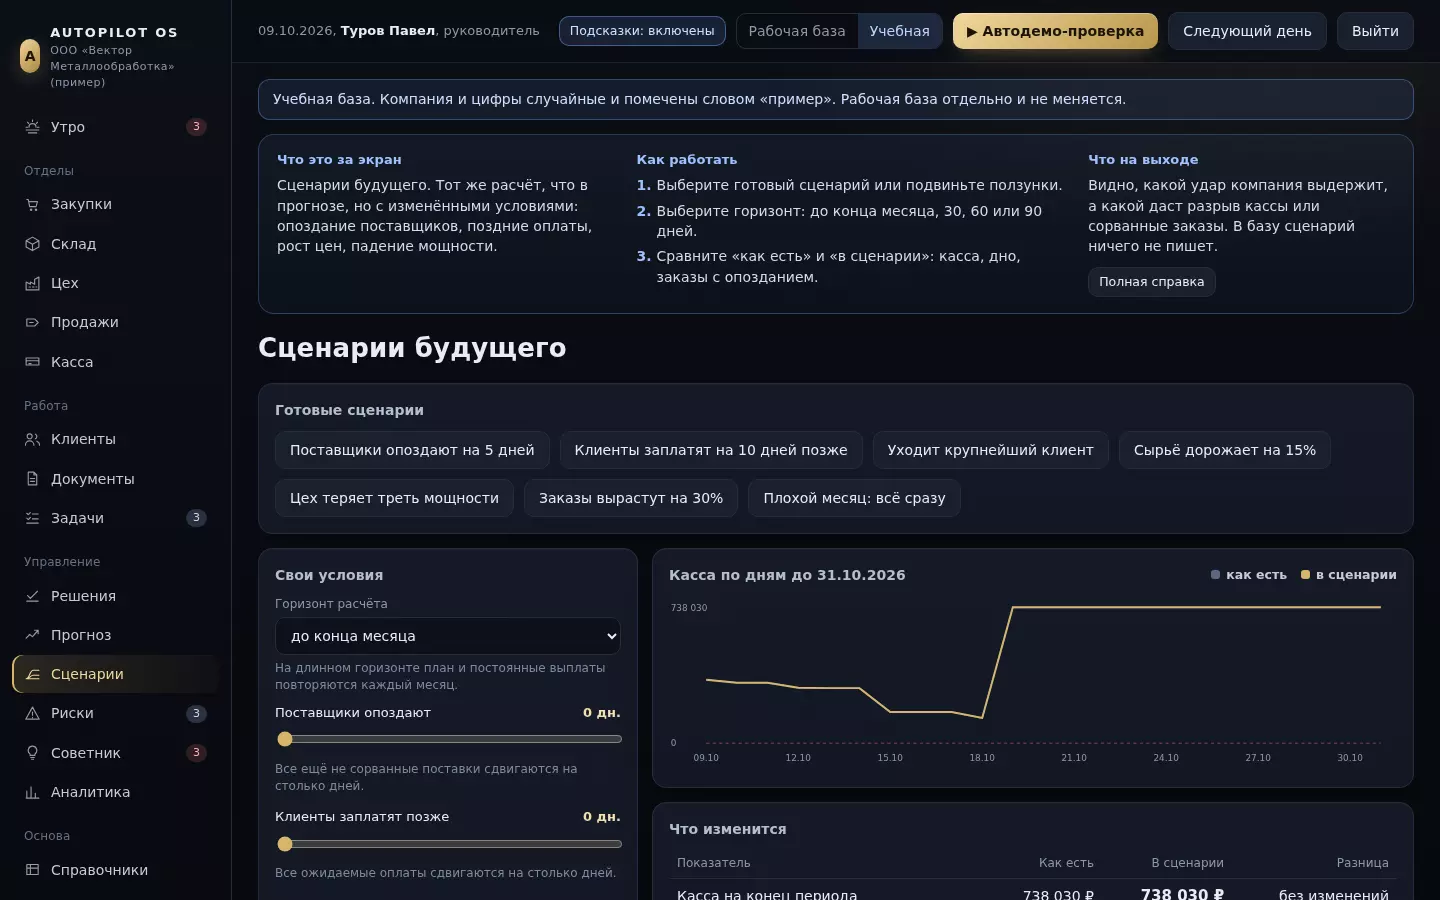Click the Склад box icon
The width and height of the screenshot is (1440, 900).
tap(32, 244)
